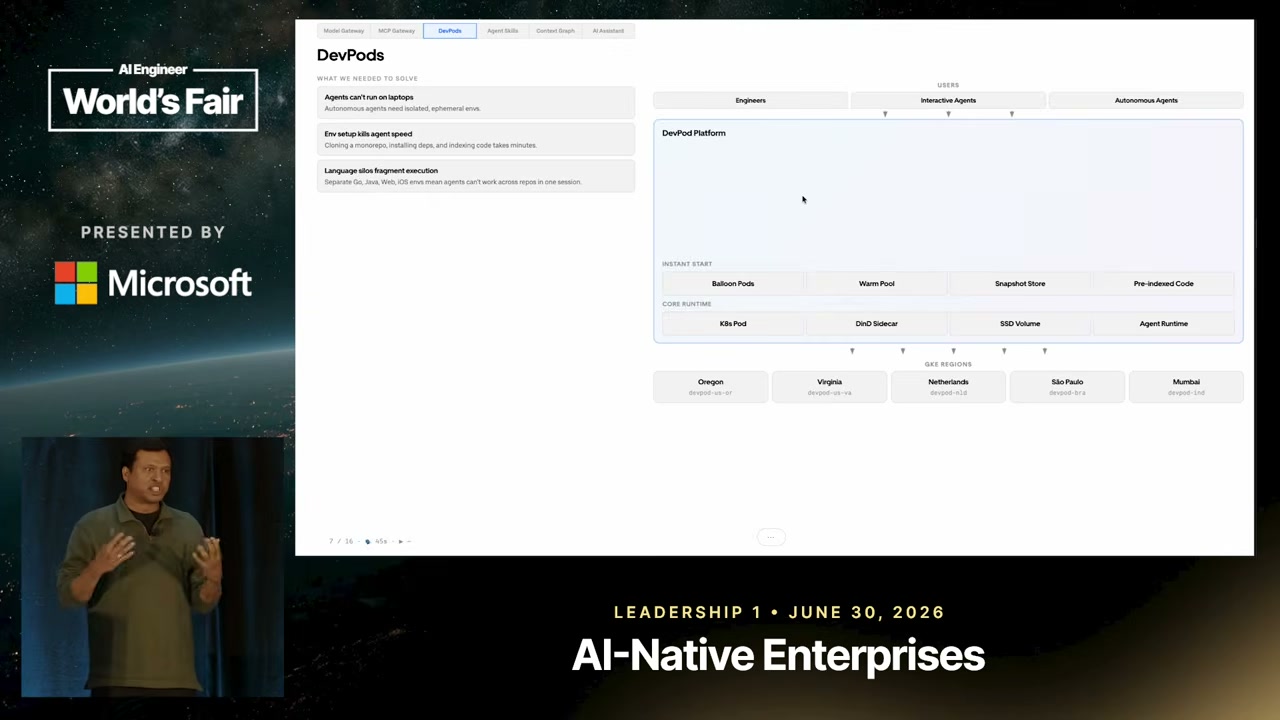Go to the Agent Skills tab
This screenshot has height=720, width=1280.
[x=503, y=31]
